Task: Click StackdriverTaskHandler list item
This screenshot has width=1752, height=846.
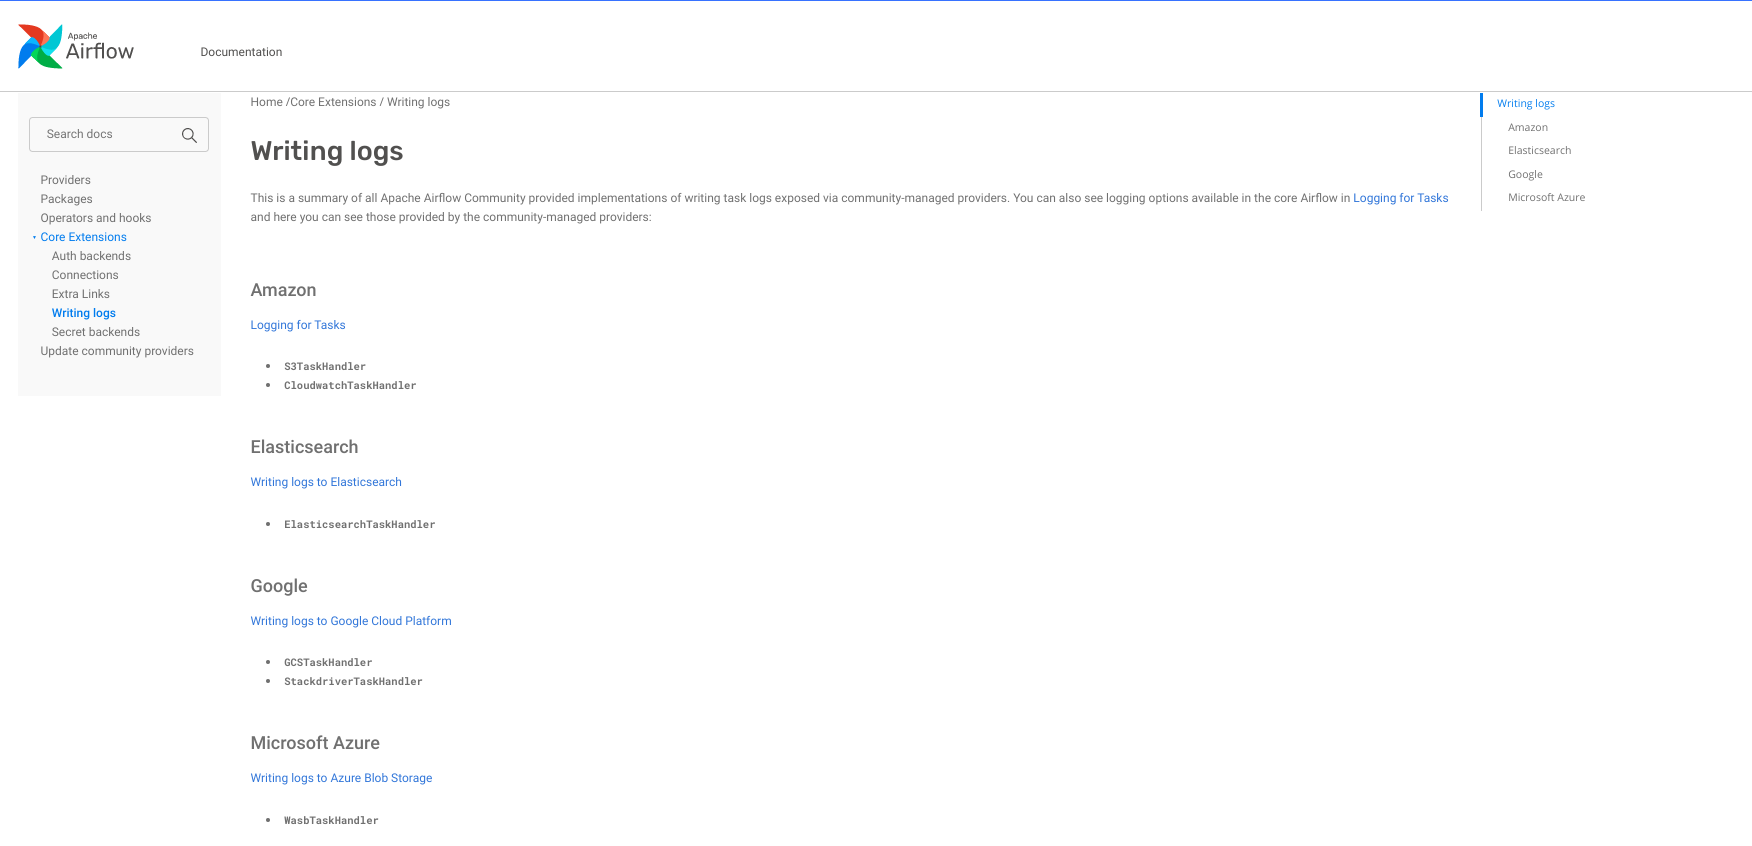Action: tap(353, 682)
